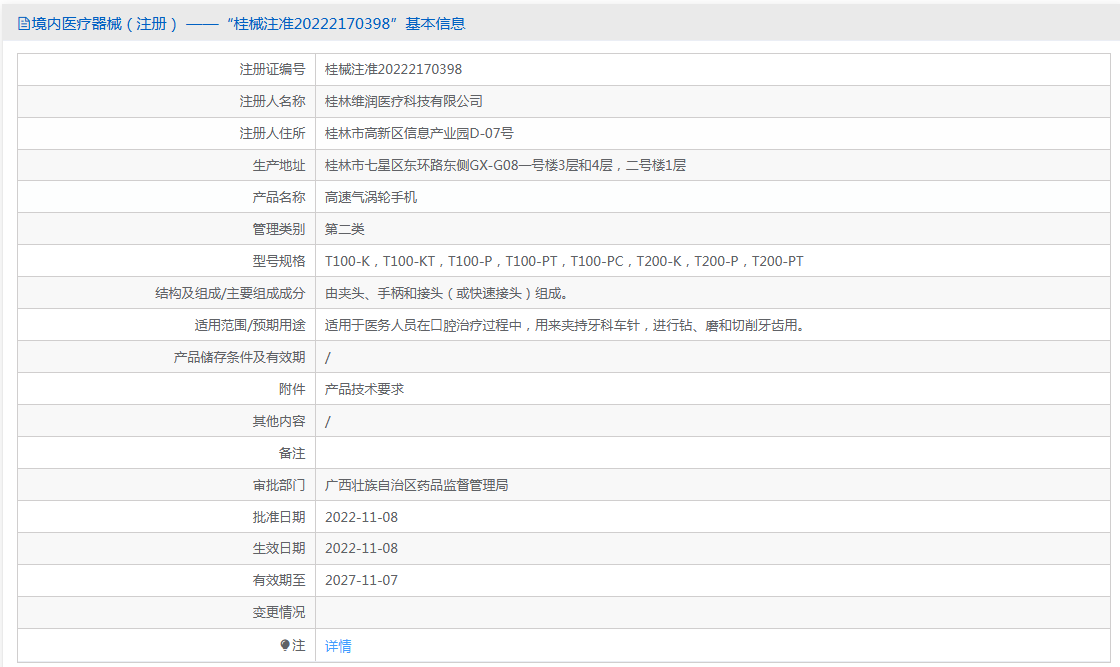Click the 审批部门 label
The image size is (1120, 667).
point(279,486)
